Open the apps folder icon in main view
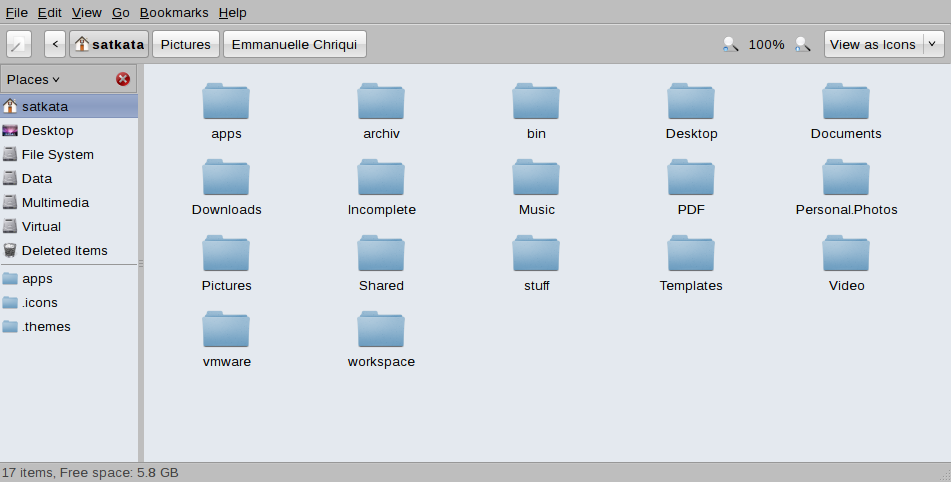 point(226,101)
